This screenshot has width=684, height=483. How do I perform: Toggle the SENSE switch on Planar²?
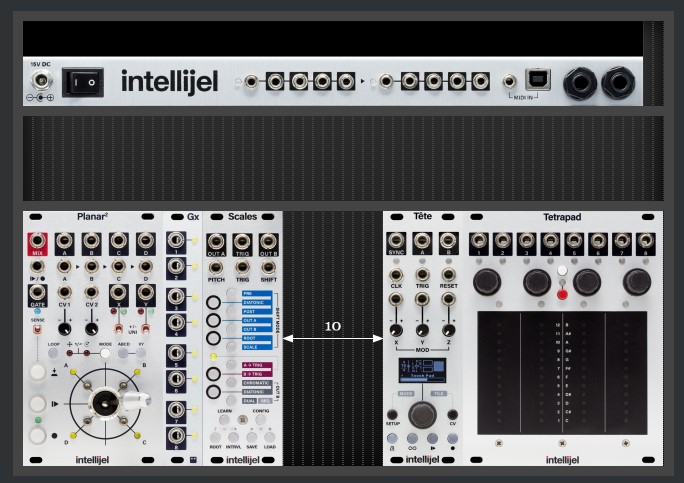point(38,329)
